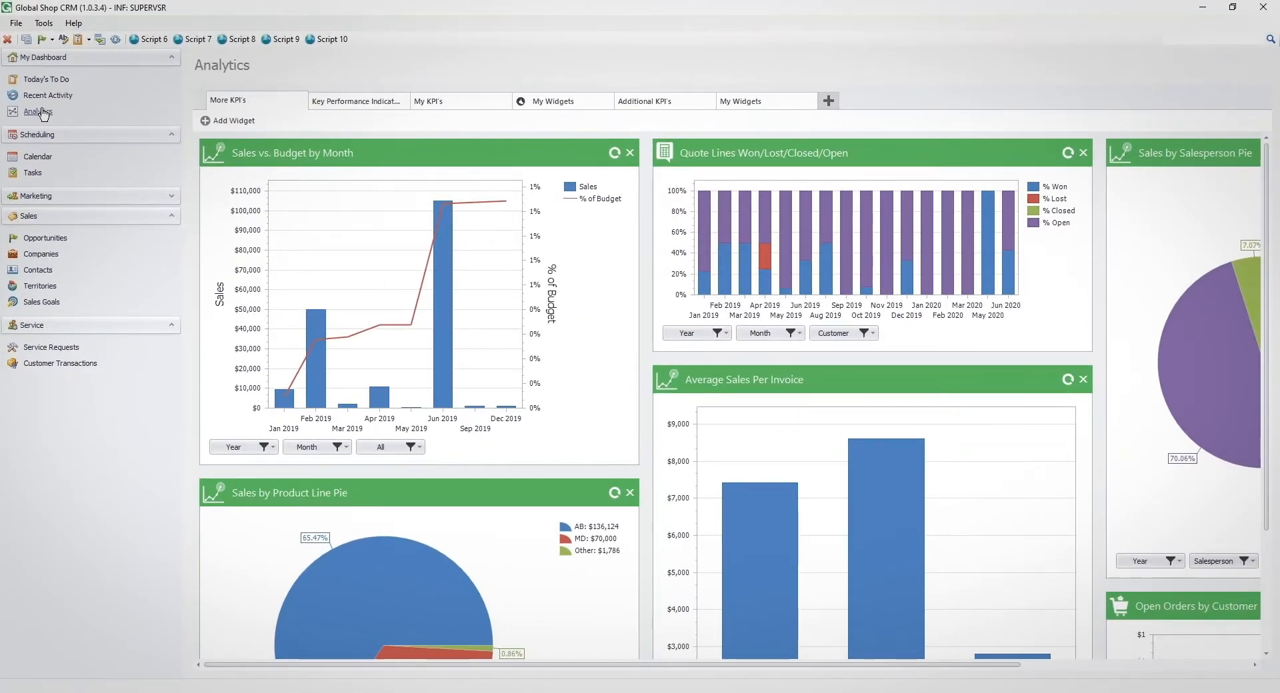The width and height of the screenshot is (1280, 693).
Task: Open the Tools menu
Action: coord(44,23)
